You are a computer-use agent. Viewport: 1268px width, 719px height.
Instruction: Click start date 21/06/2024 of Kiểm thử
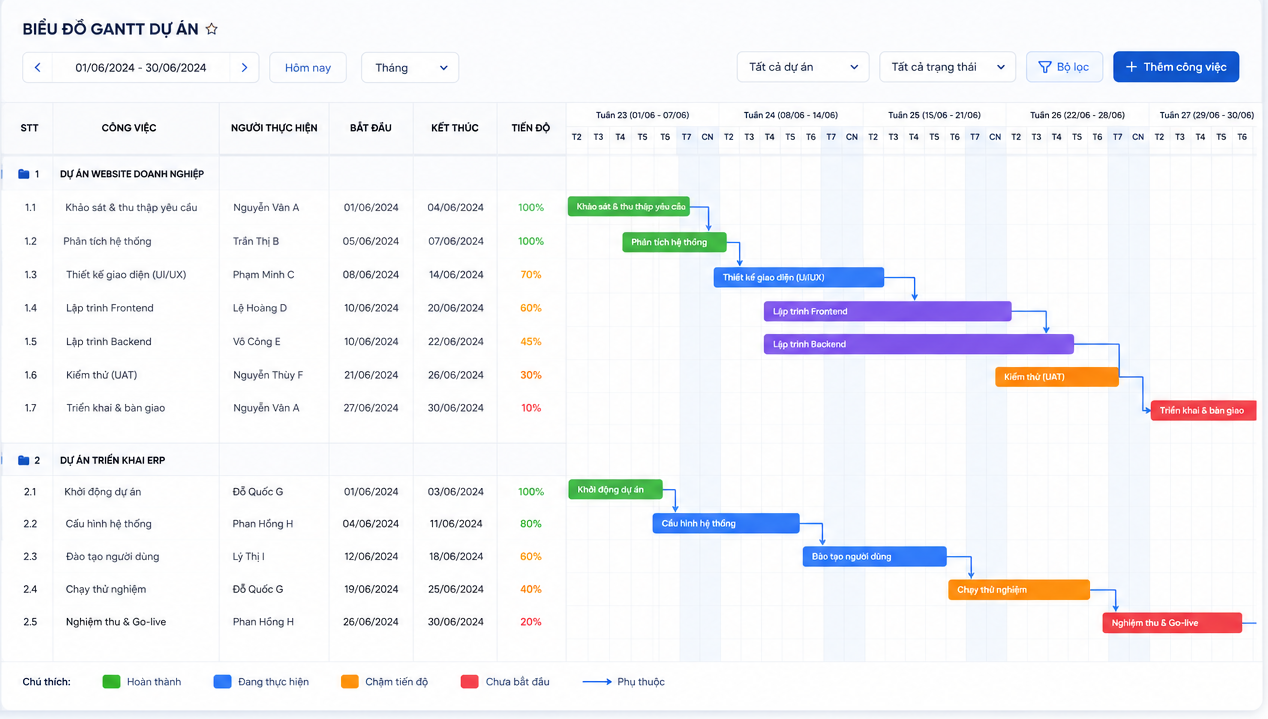point(371,375)
